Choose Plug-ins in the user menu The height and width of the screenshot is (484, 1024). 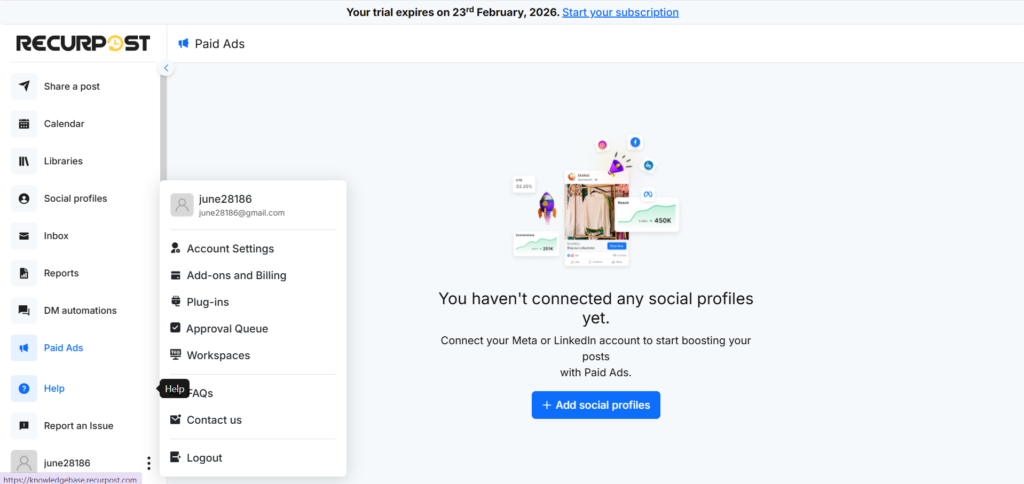point(207,302)
